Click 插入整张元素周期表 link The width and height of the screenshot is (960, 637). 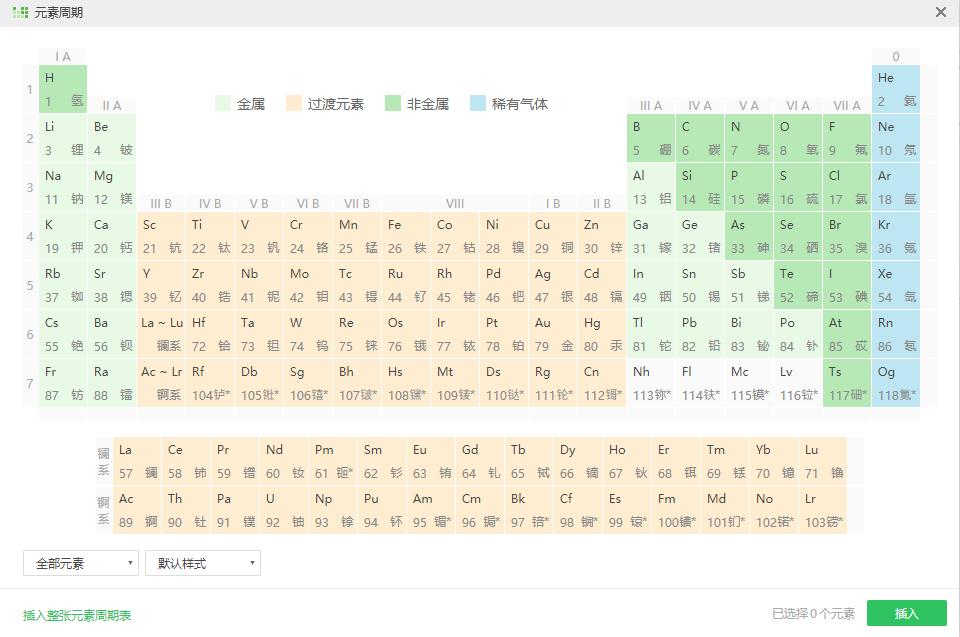77,615
